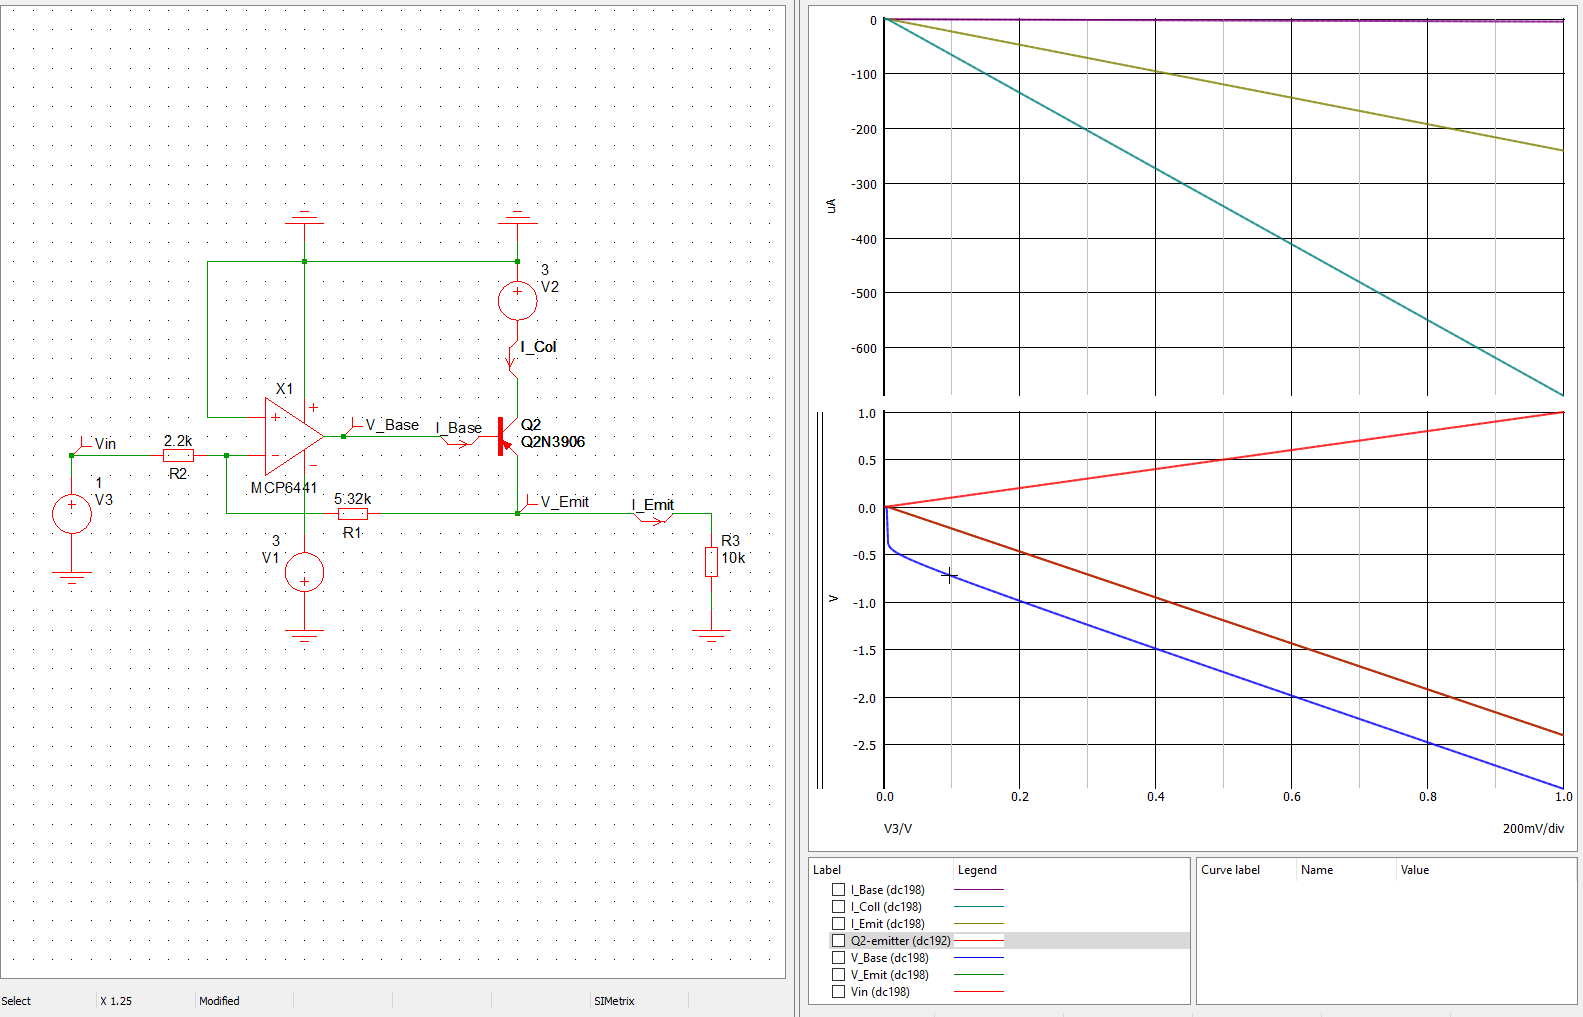The height and width of the screenshot is (1017, 1583).
Task: Select the R2 2.2k resistor
Action: [x=178, y=456]
